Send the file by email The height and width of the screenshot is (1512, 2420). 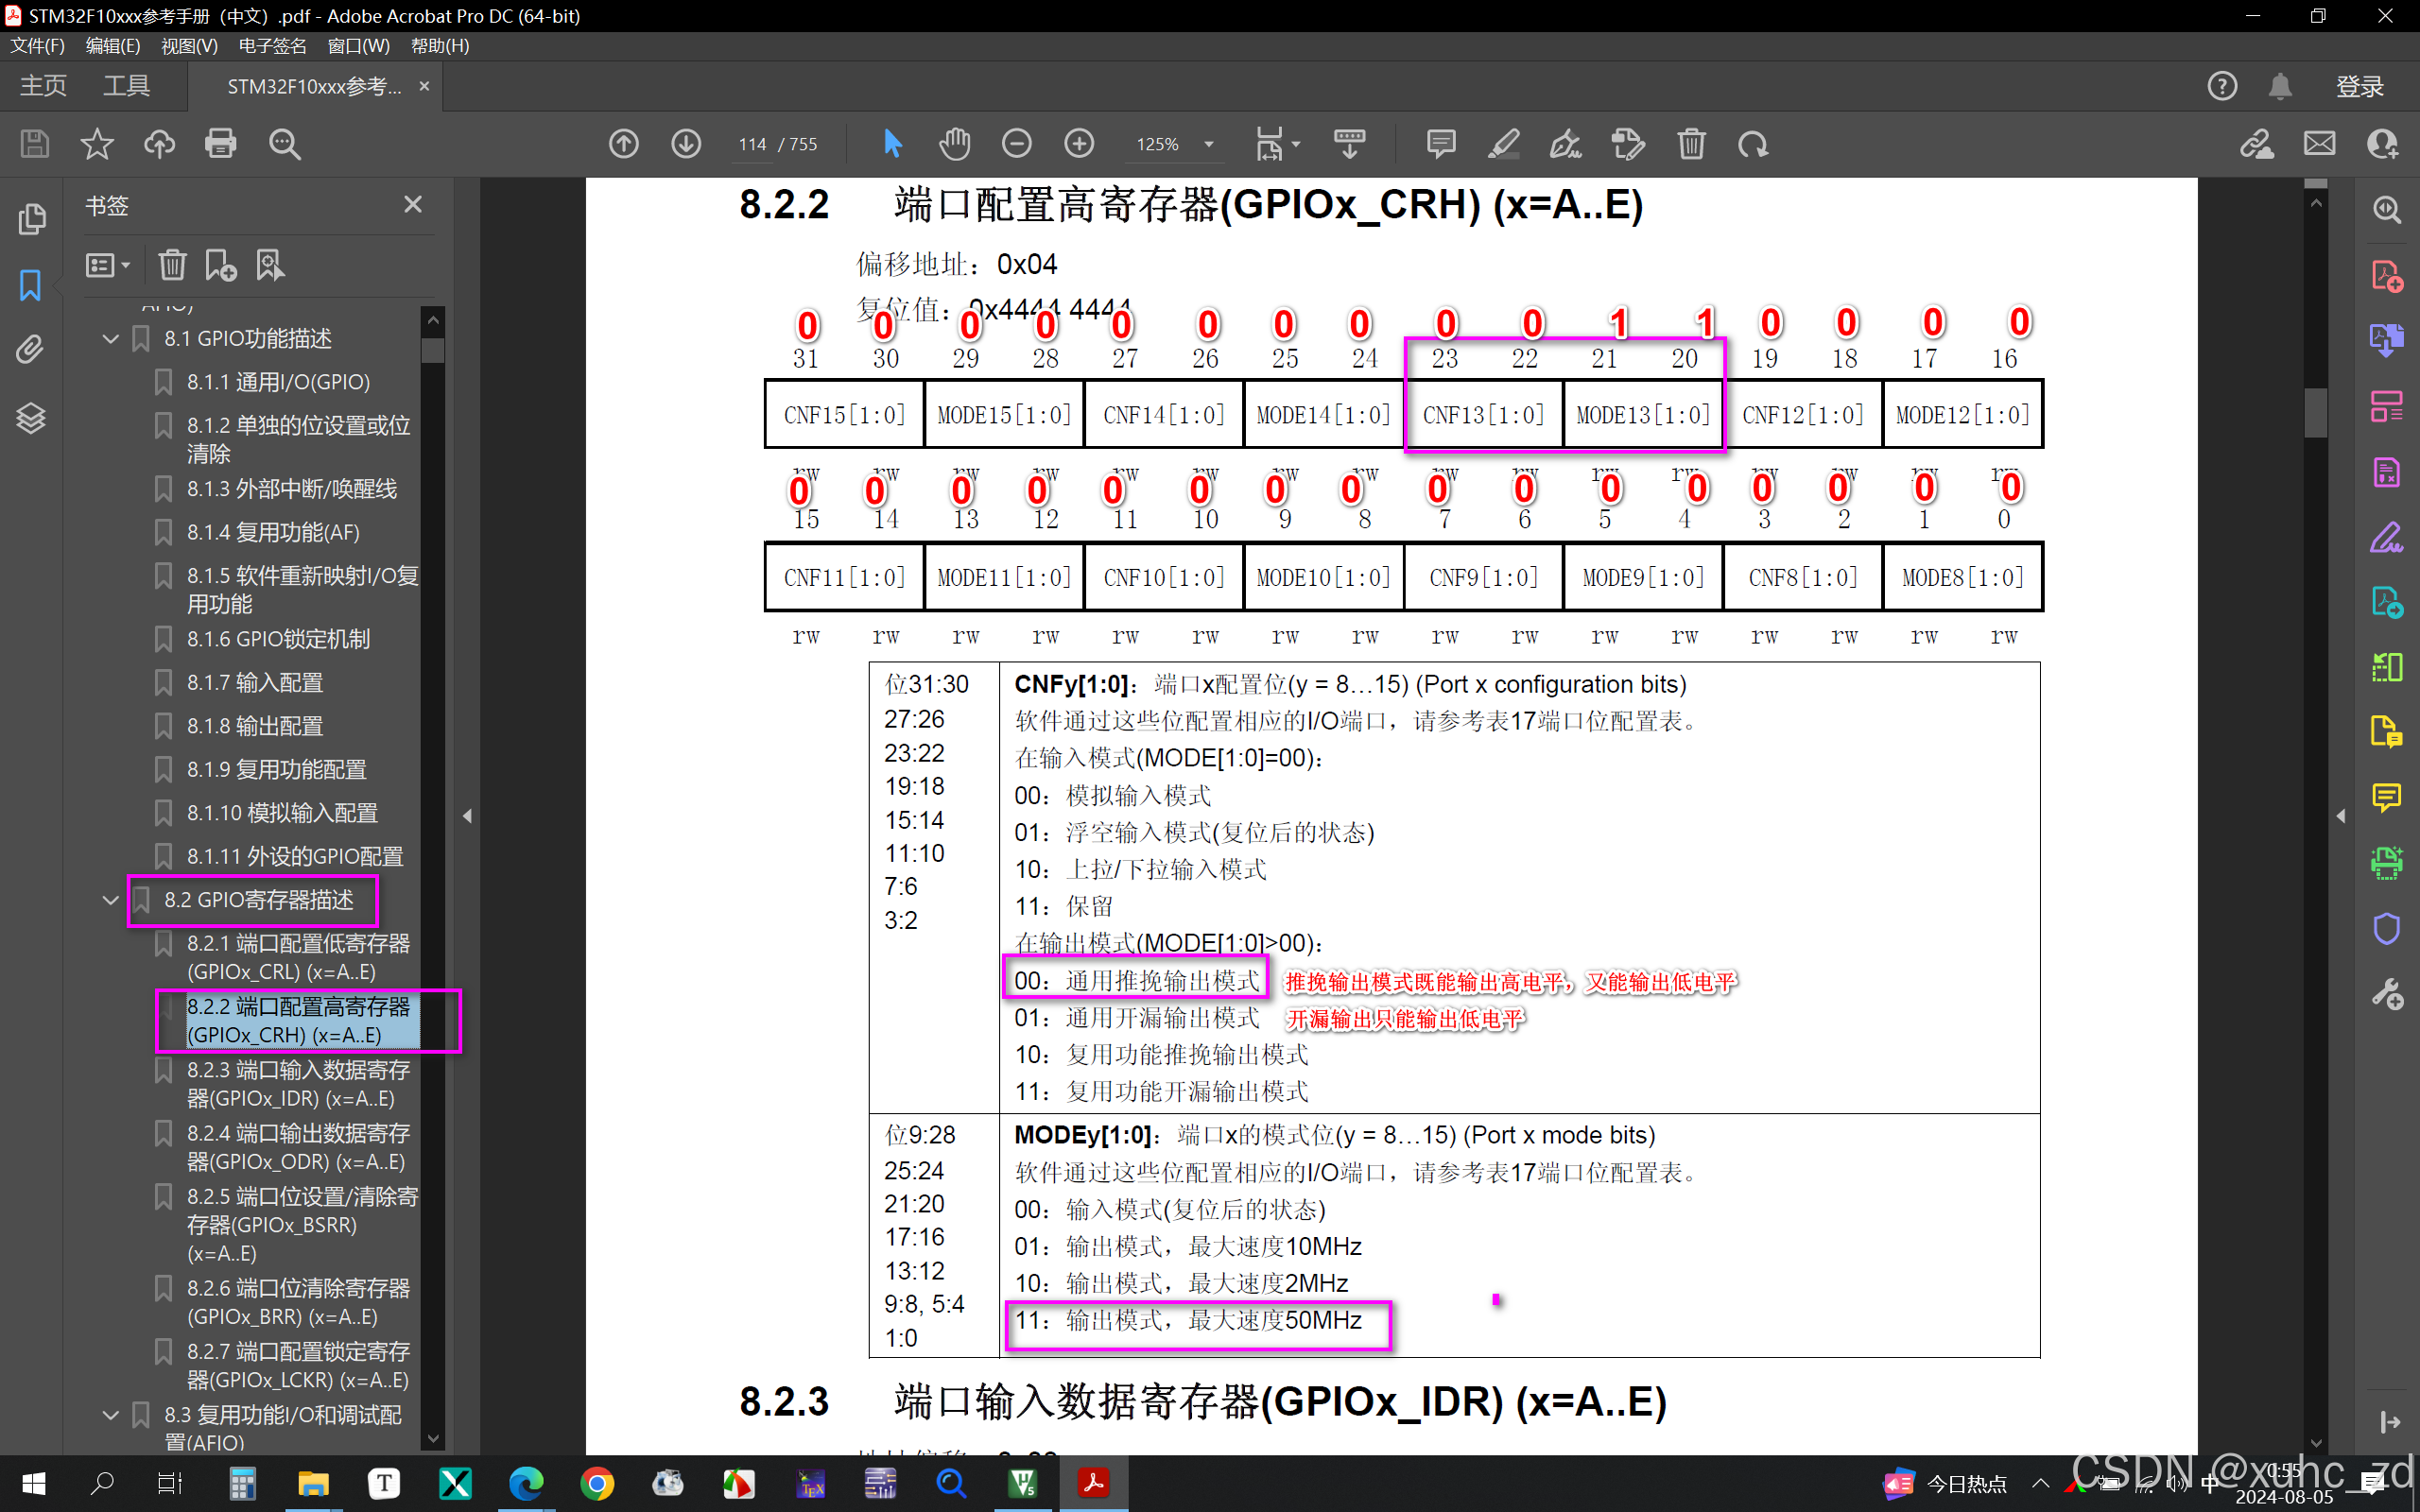tap(2320, 144)
